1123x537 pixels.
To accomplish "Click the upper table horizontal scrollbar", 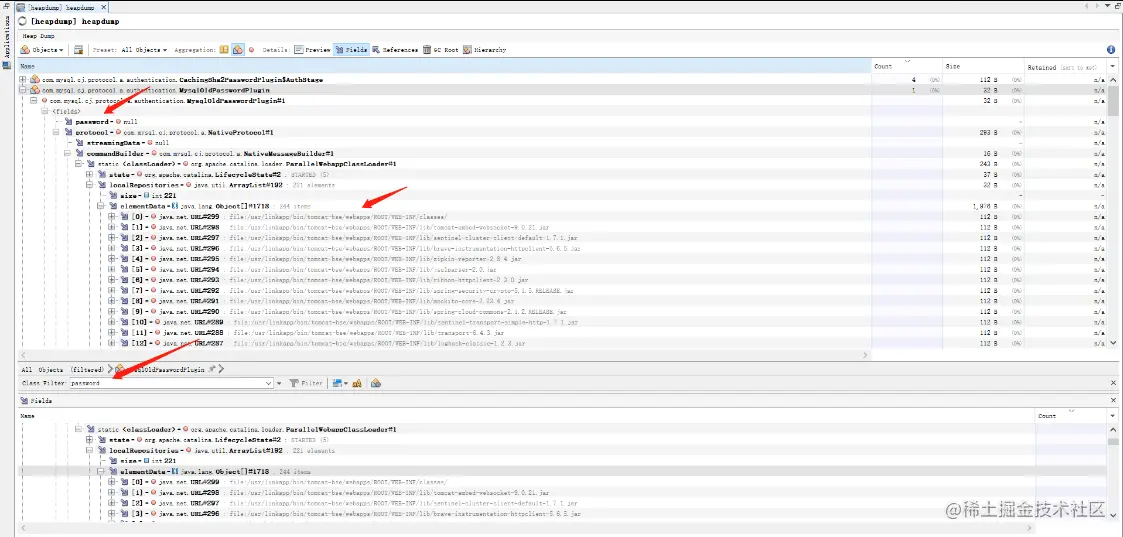I will (x=443, y=354).
